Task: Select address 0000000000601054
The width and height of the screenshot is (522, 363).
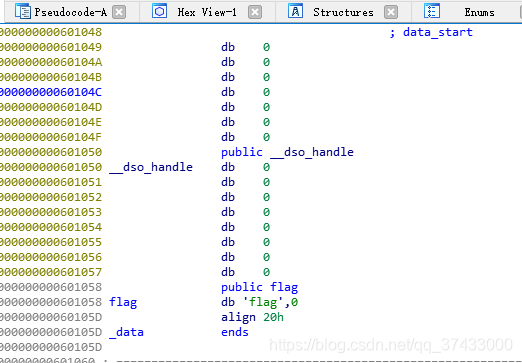Action: point(51,227)
